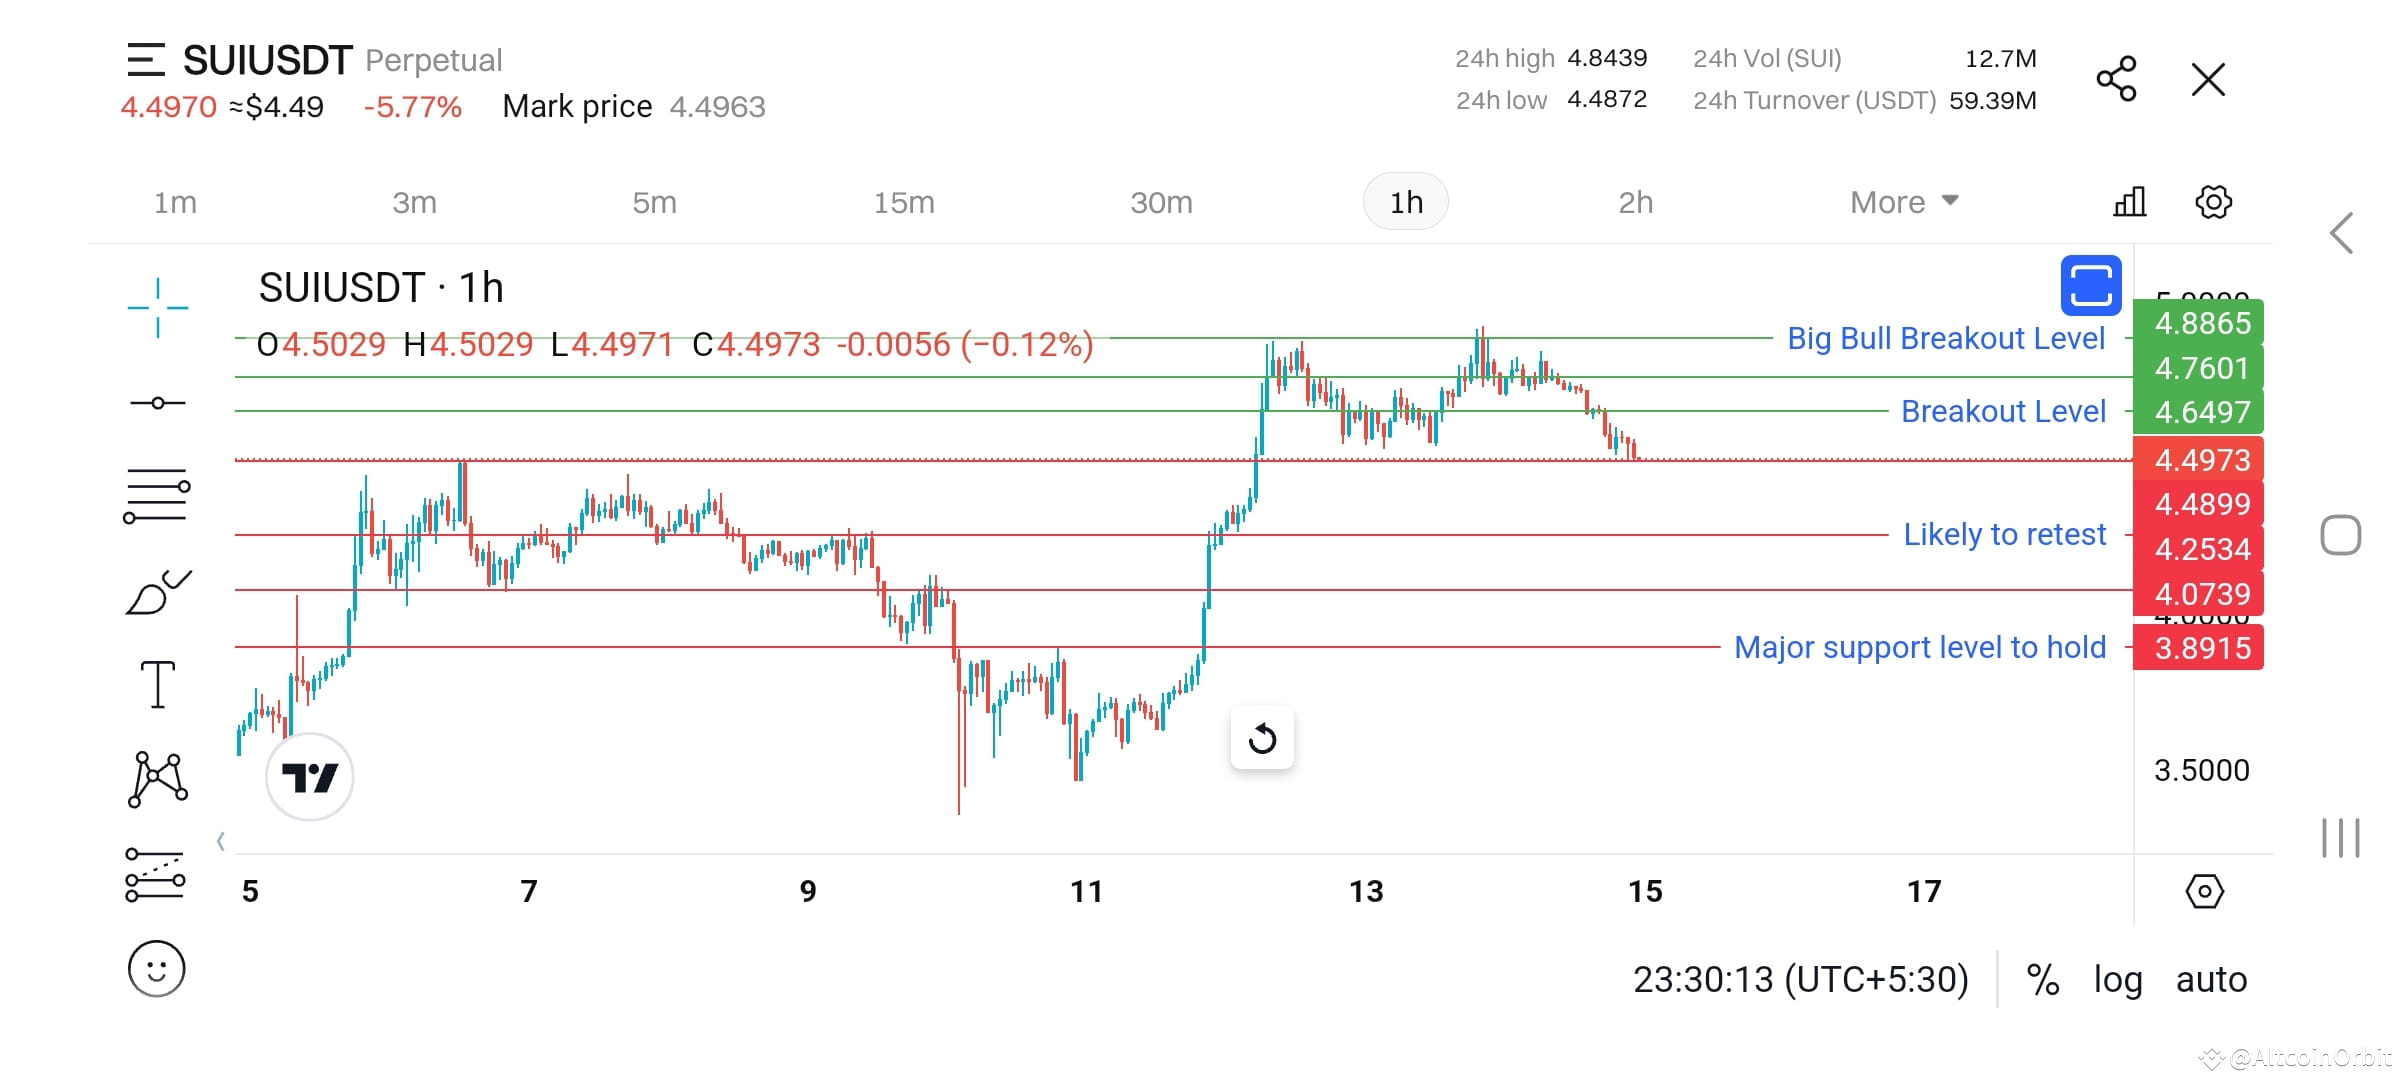The height and width of the screenshot is (1080, 2400).
Task: Open the emoji sticker tool
Action: (157, 968)
